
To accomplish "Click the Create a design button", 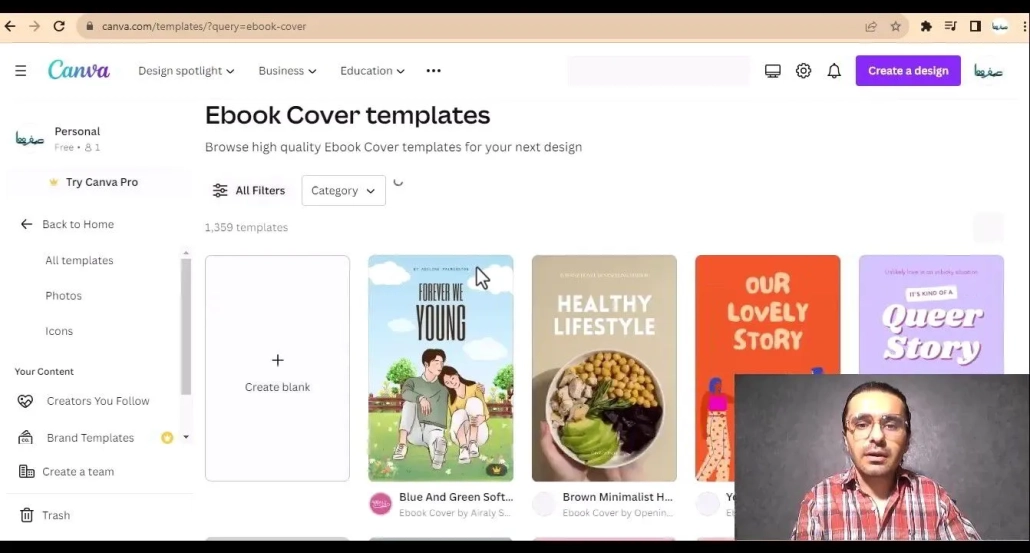I will click(907, 71).
